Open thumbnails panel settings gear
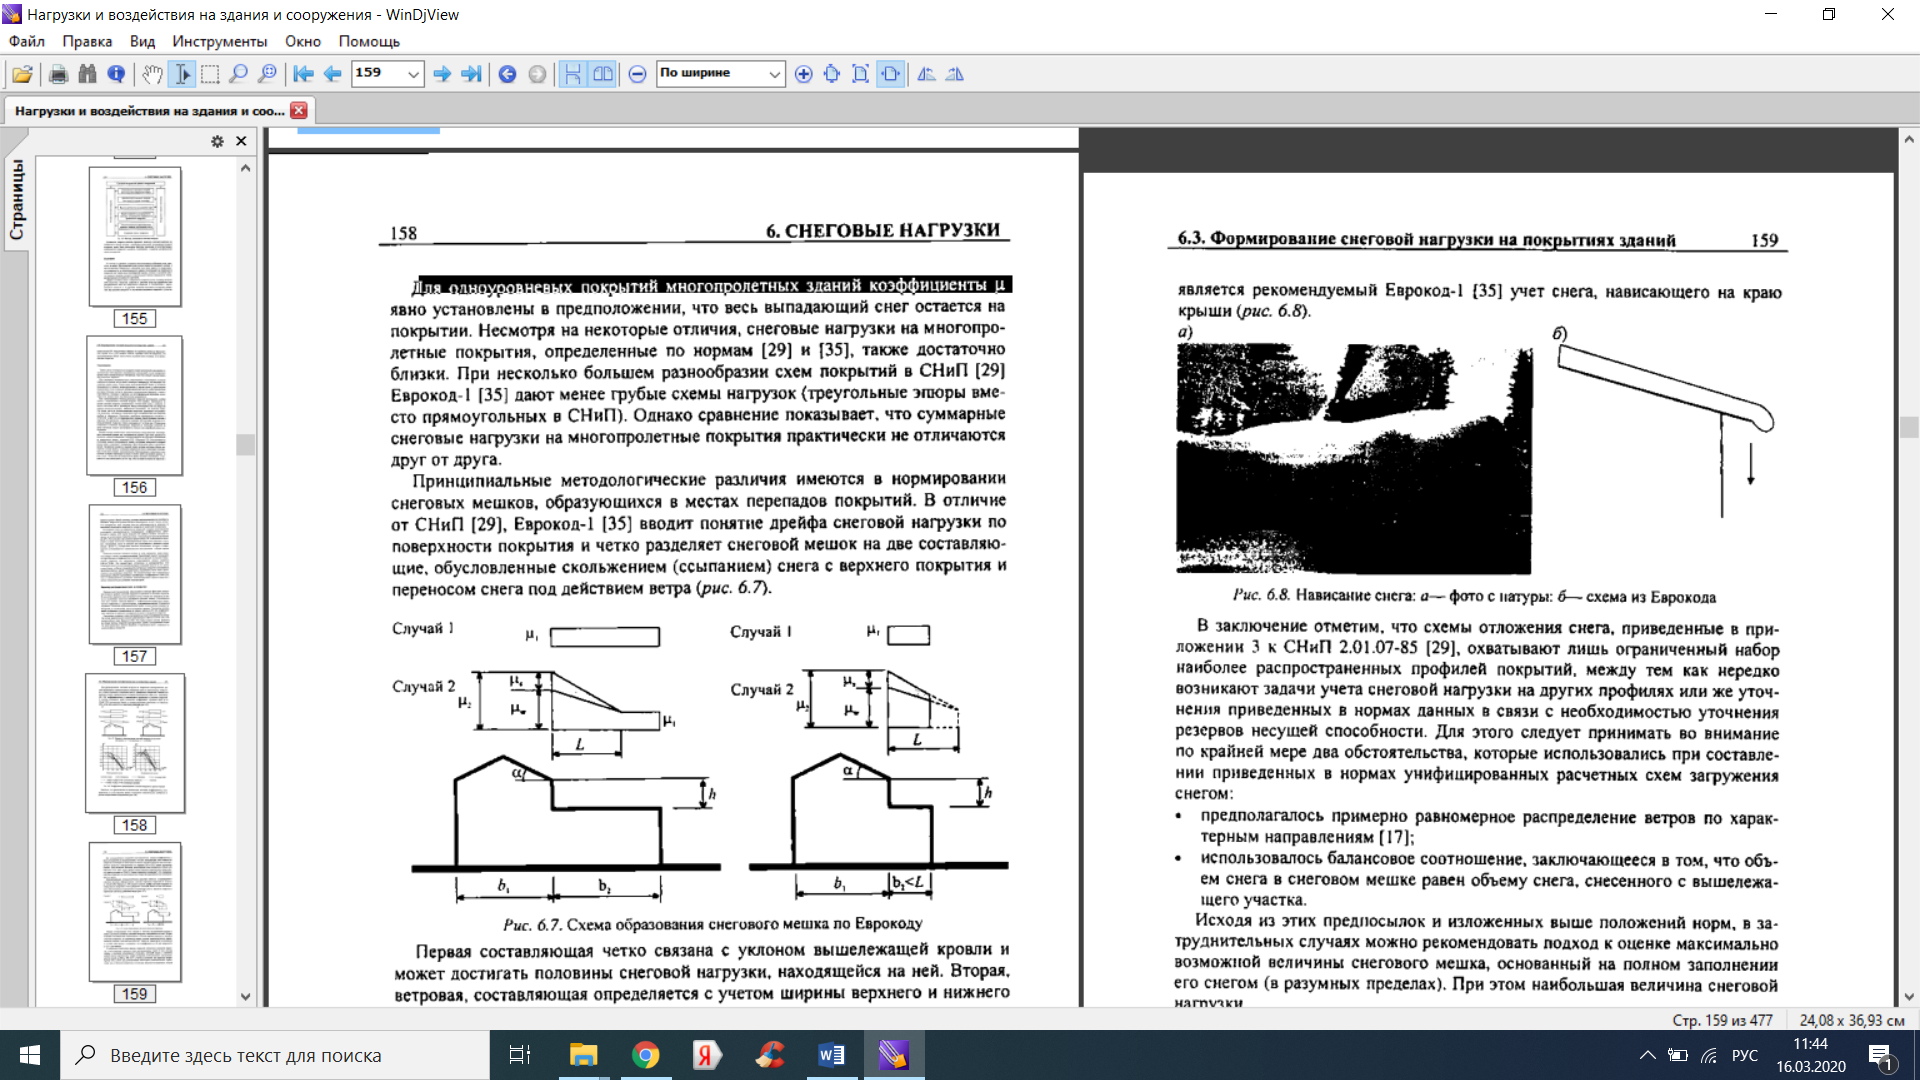Screen dimensions: 1920x1080 [x=217, y=142]
